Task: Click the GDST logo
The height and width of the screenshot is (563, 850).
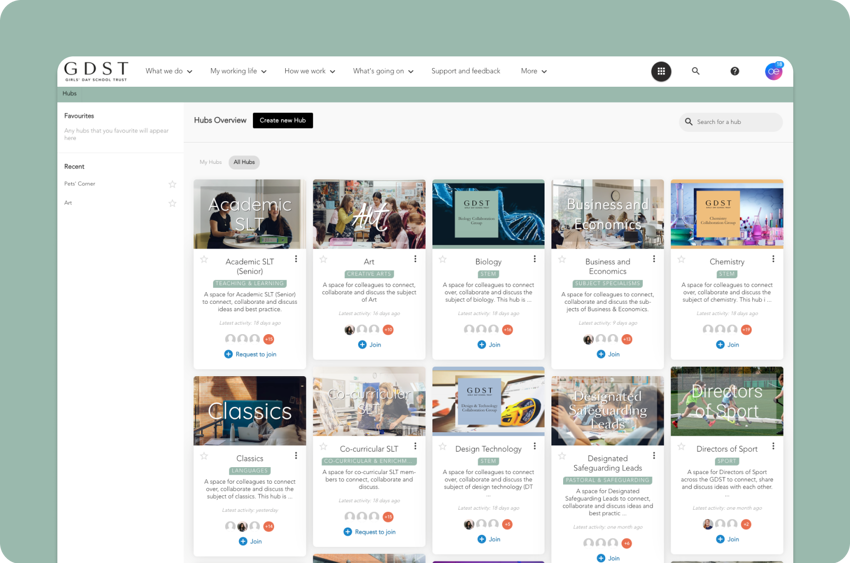Action: [x=96, y=71]
